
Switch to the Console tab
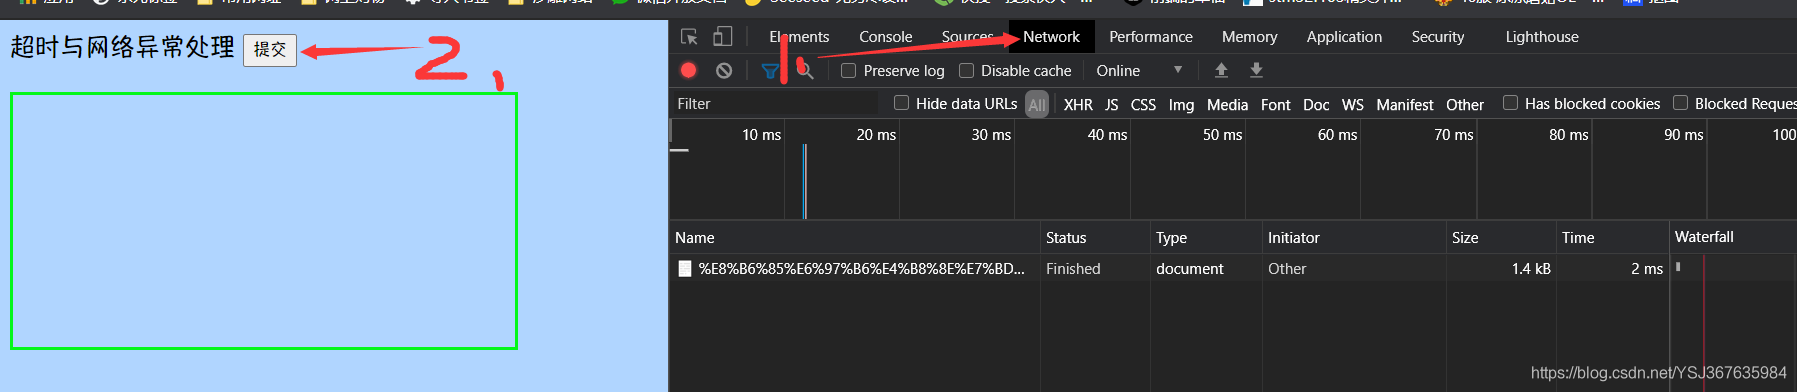point(885,37)
